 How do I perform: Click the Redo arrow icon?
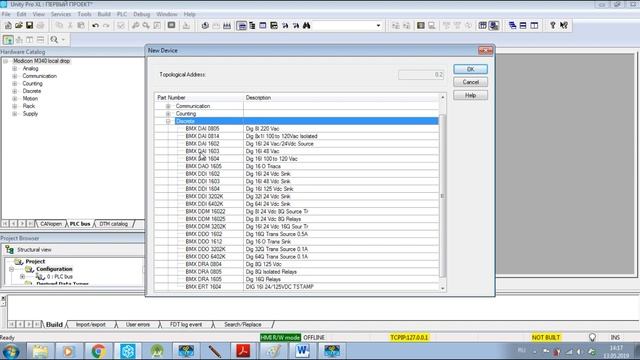[106, 25]
